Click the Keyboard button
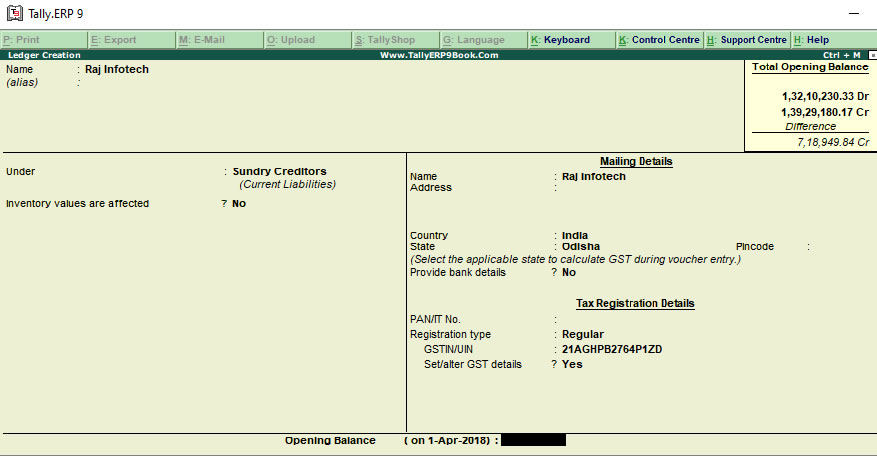Viewport: 877px width, 456px height. click(x=571, y=40)
